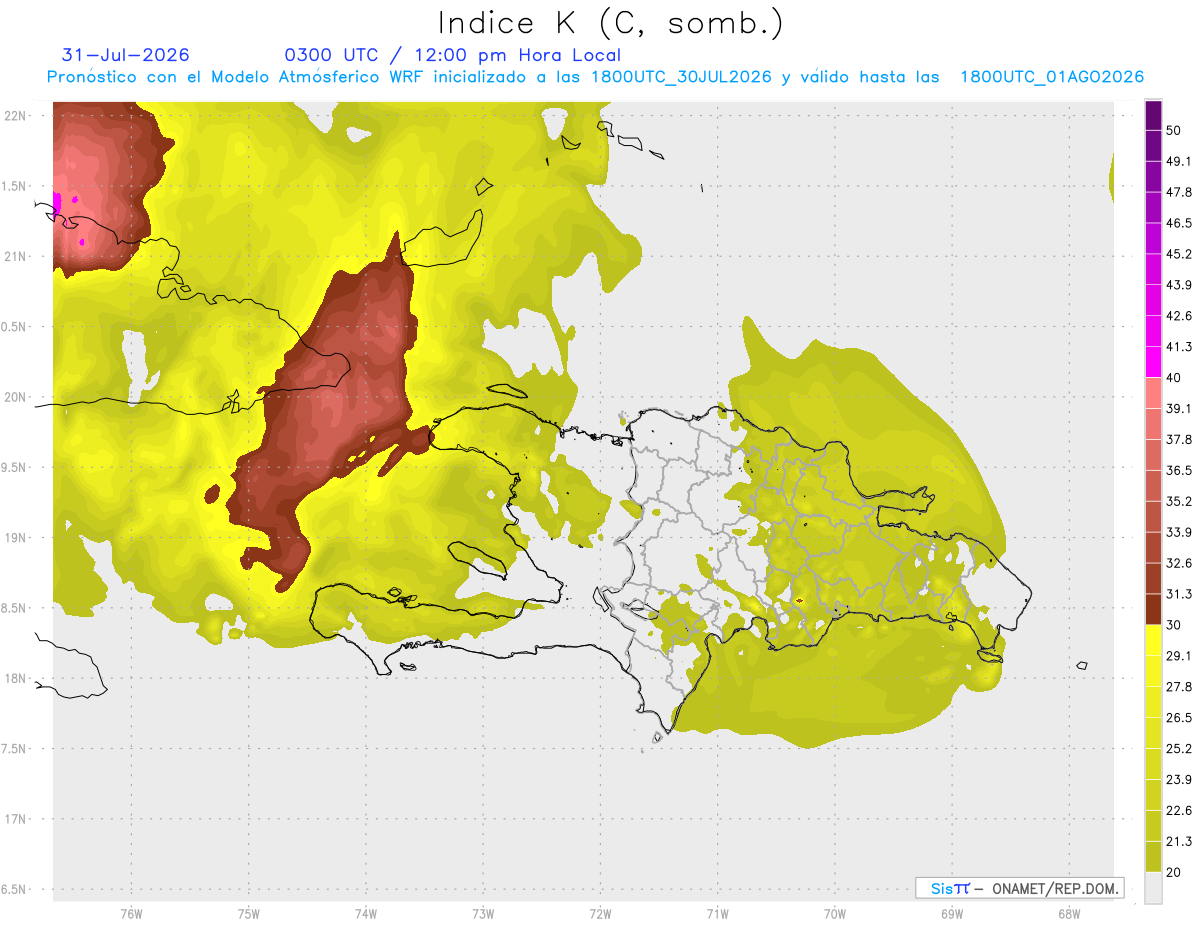Click colorbar value "42.6"
This screenshot has width=1200, height=927.
coord(1179,317)
